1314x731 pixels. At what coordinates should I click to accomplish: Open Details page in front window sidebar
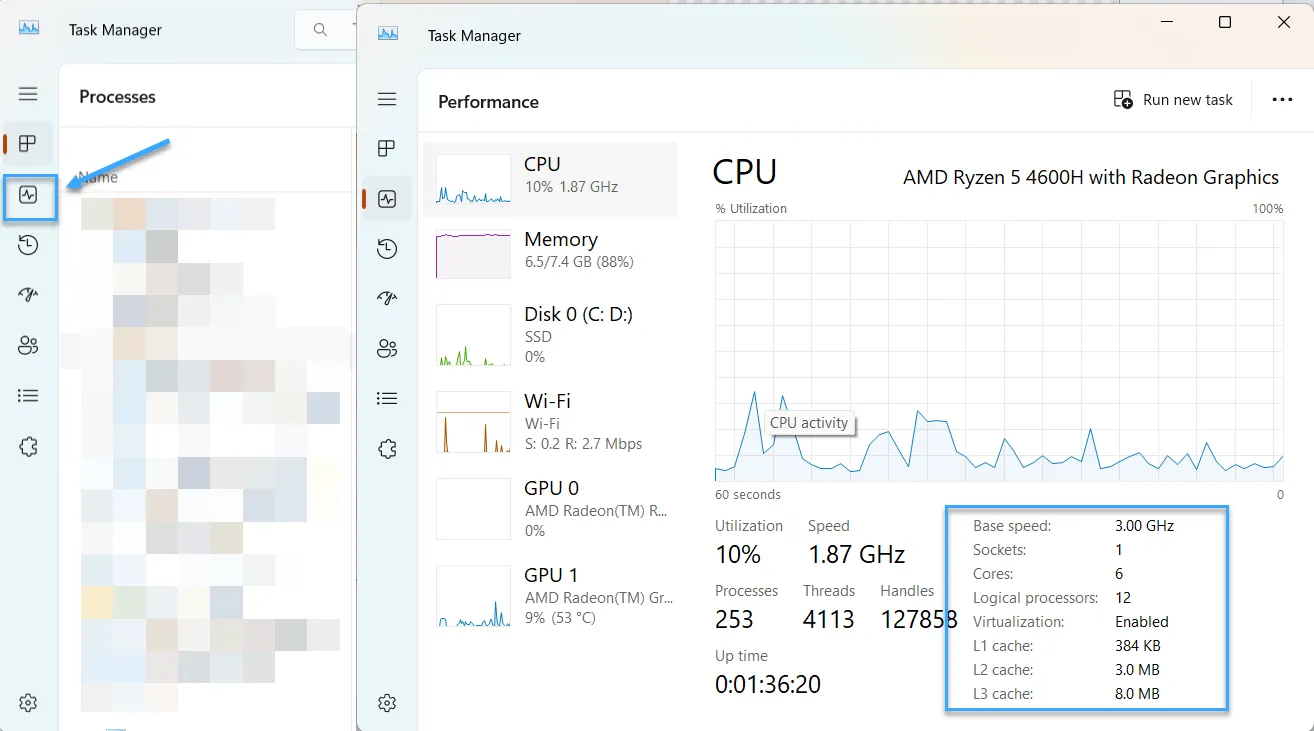click(387, 398)
